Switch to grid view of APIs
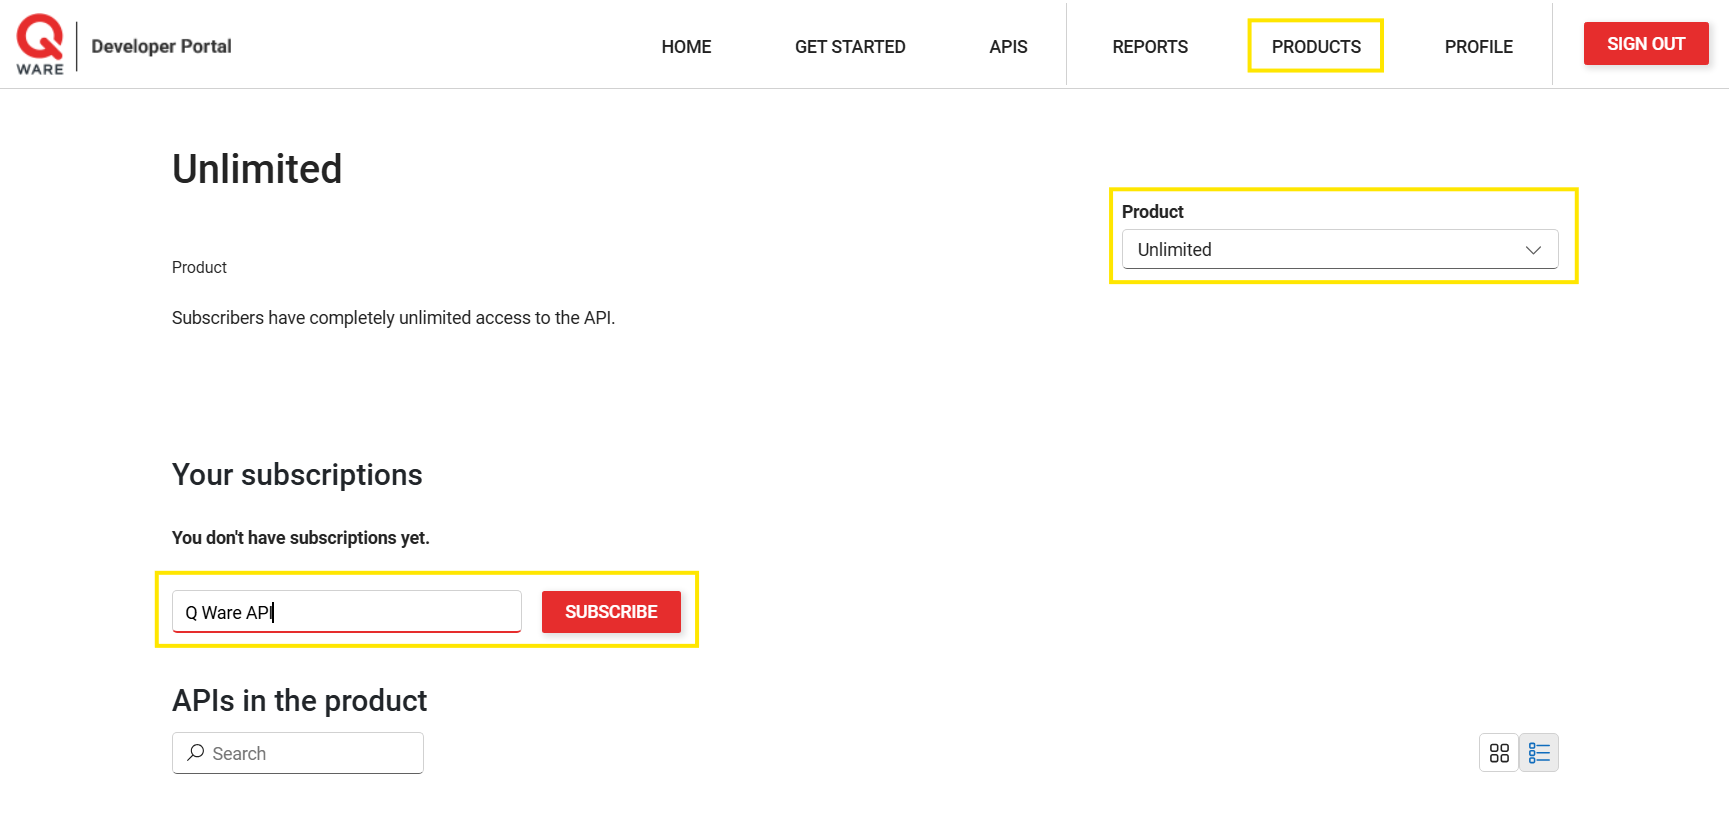Screen dimensions: 1729x822 [x=1498, y=753]
